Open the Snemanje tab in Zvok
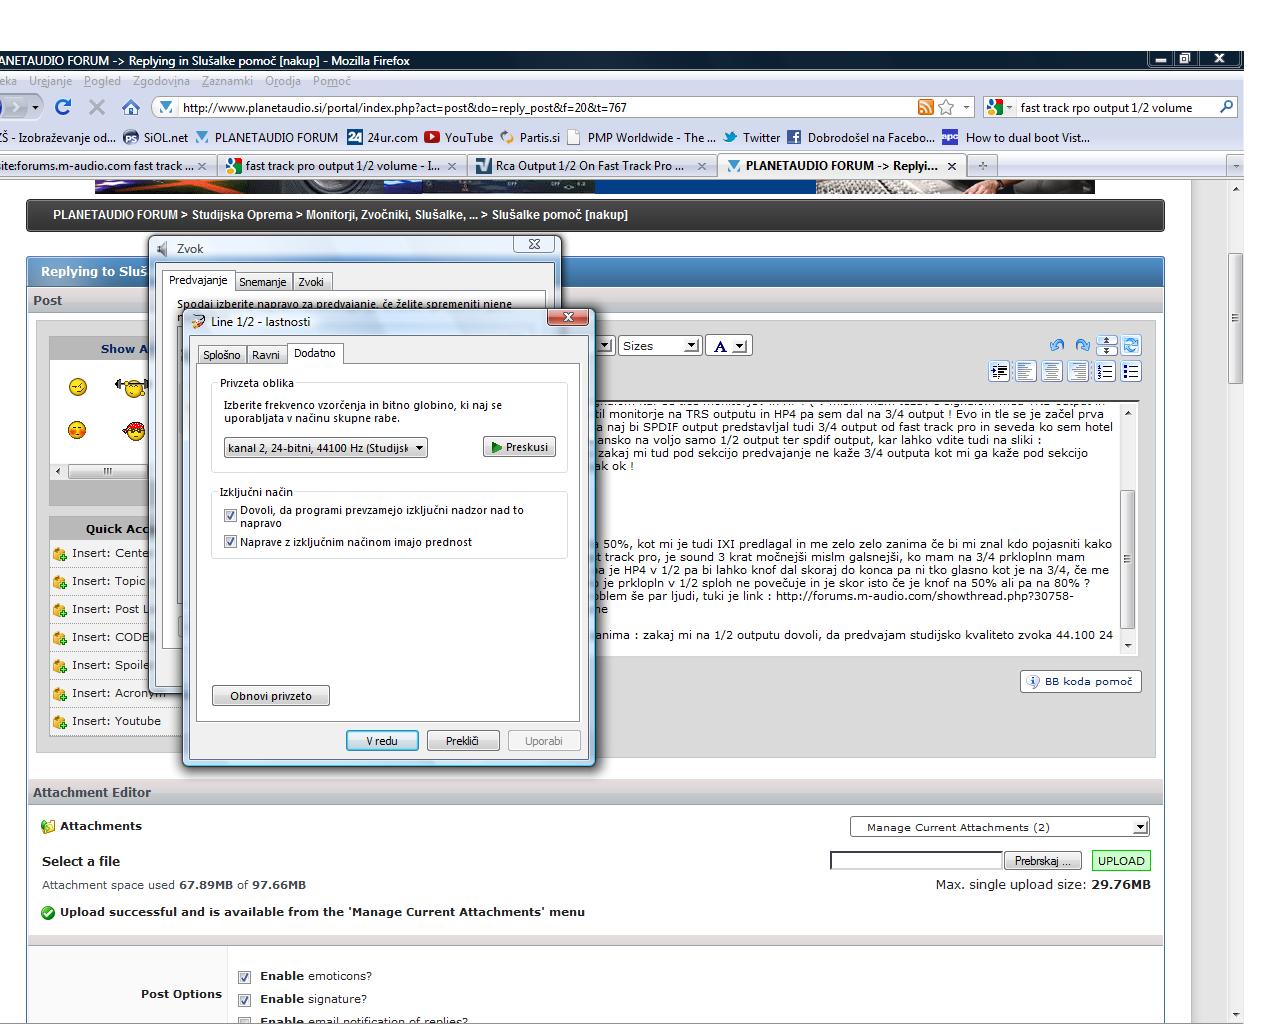 pos(262,282)
